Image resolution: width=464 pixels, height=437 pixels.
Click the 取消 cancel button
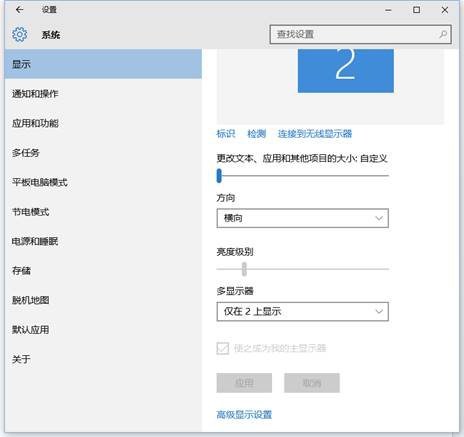tap(312, 383)
